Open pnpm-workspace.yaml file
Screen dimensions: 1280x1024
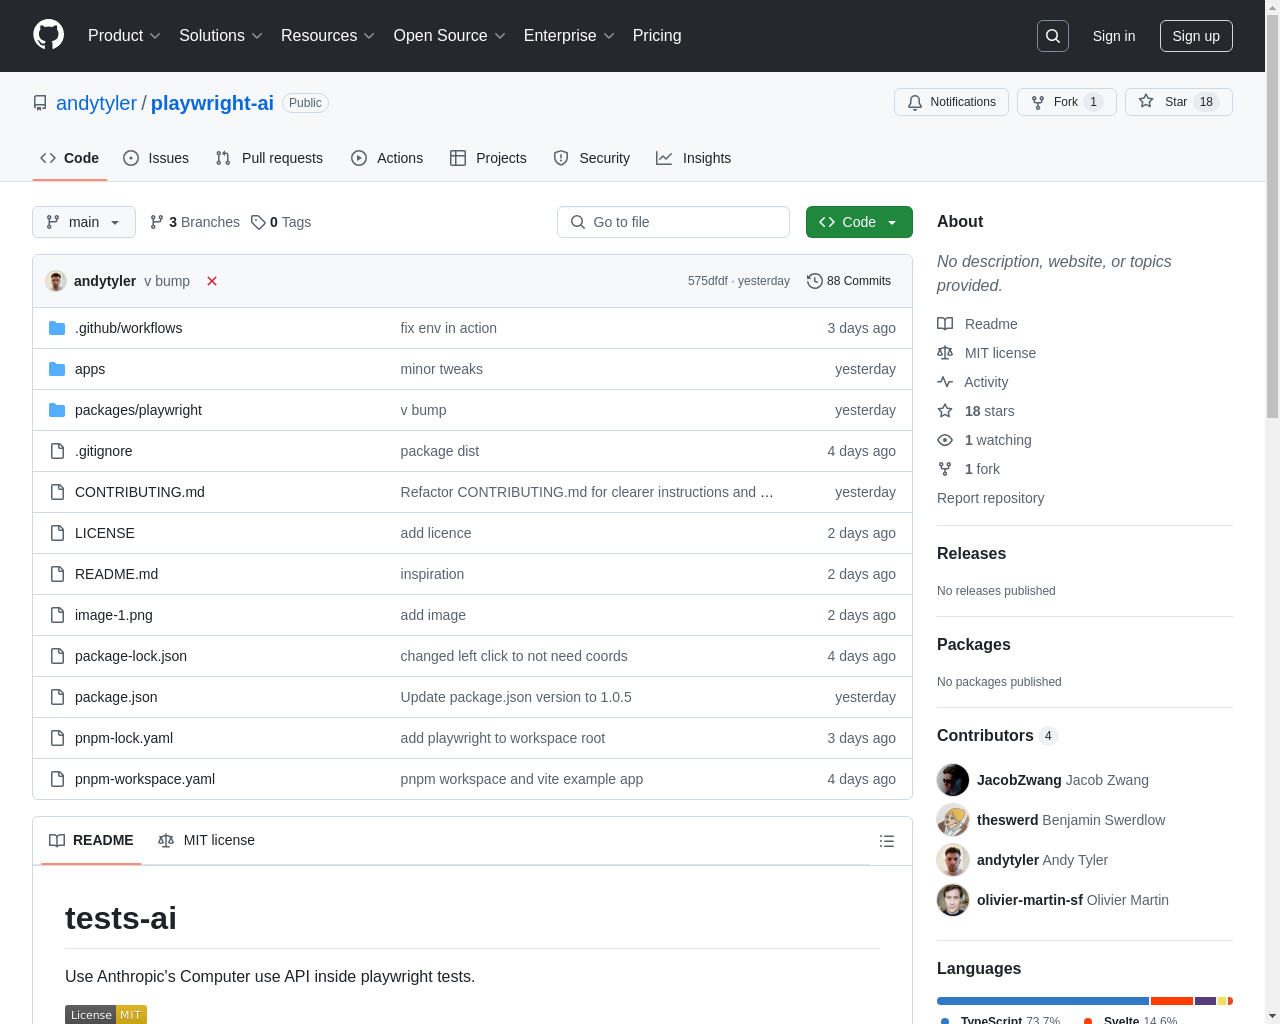pyautogui.click(x=145, y=779)
